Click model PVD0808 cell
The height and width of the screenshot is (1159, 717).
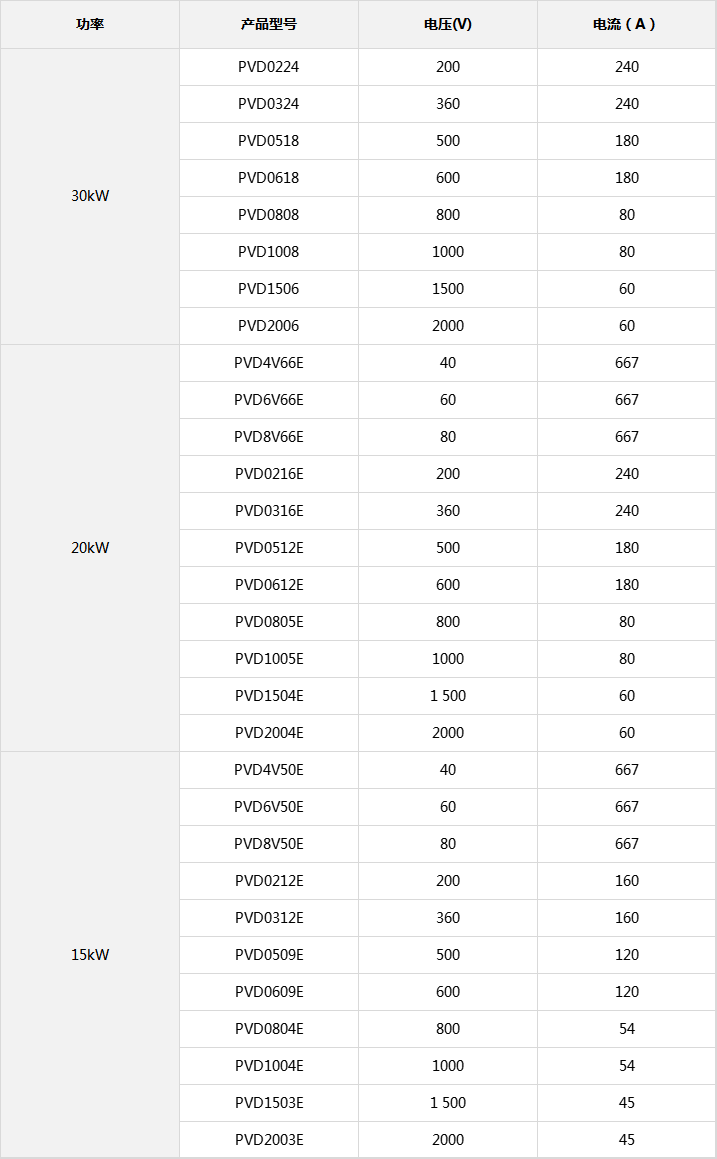tap(268, 215)
